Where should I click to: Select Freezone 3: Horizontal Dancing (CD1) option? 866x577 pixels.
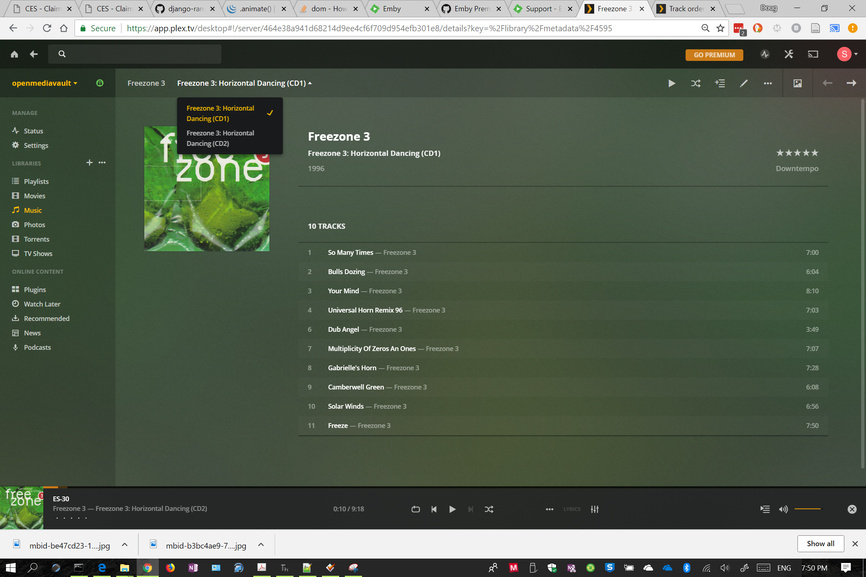[x=229, y=113]
